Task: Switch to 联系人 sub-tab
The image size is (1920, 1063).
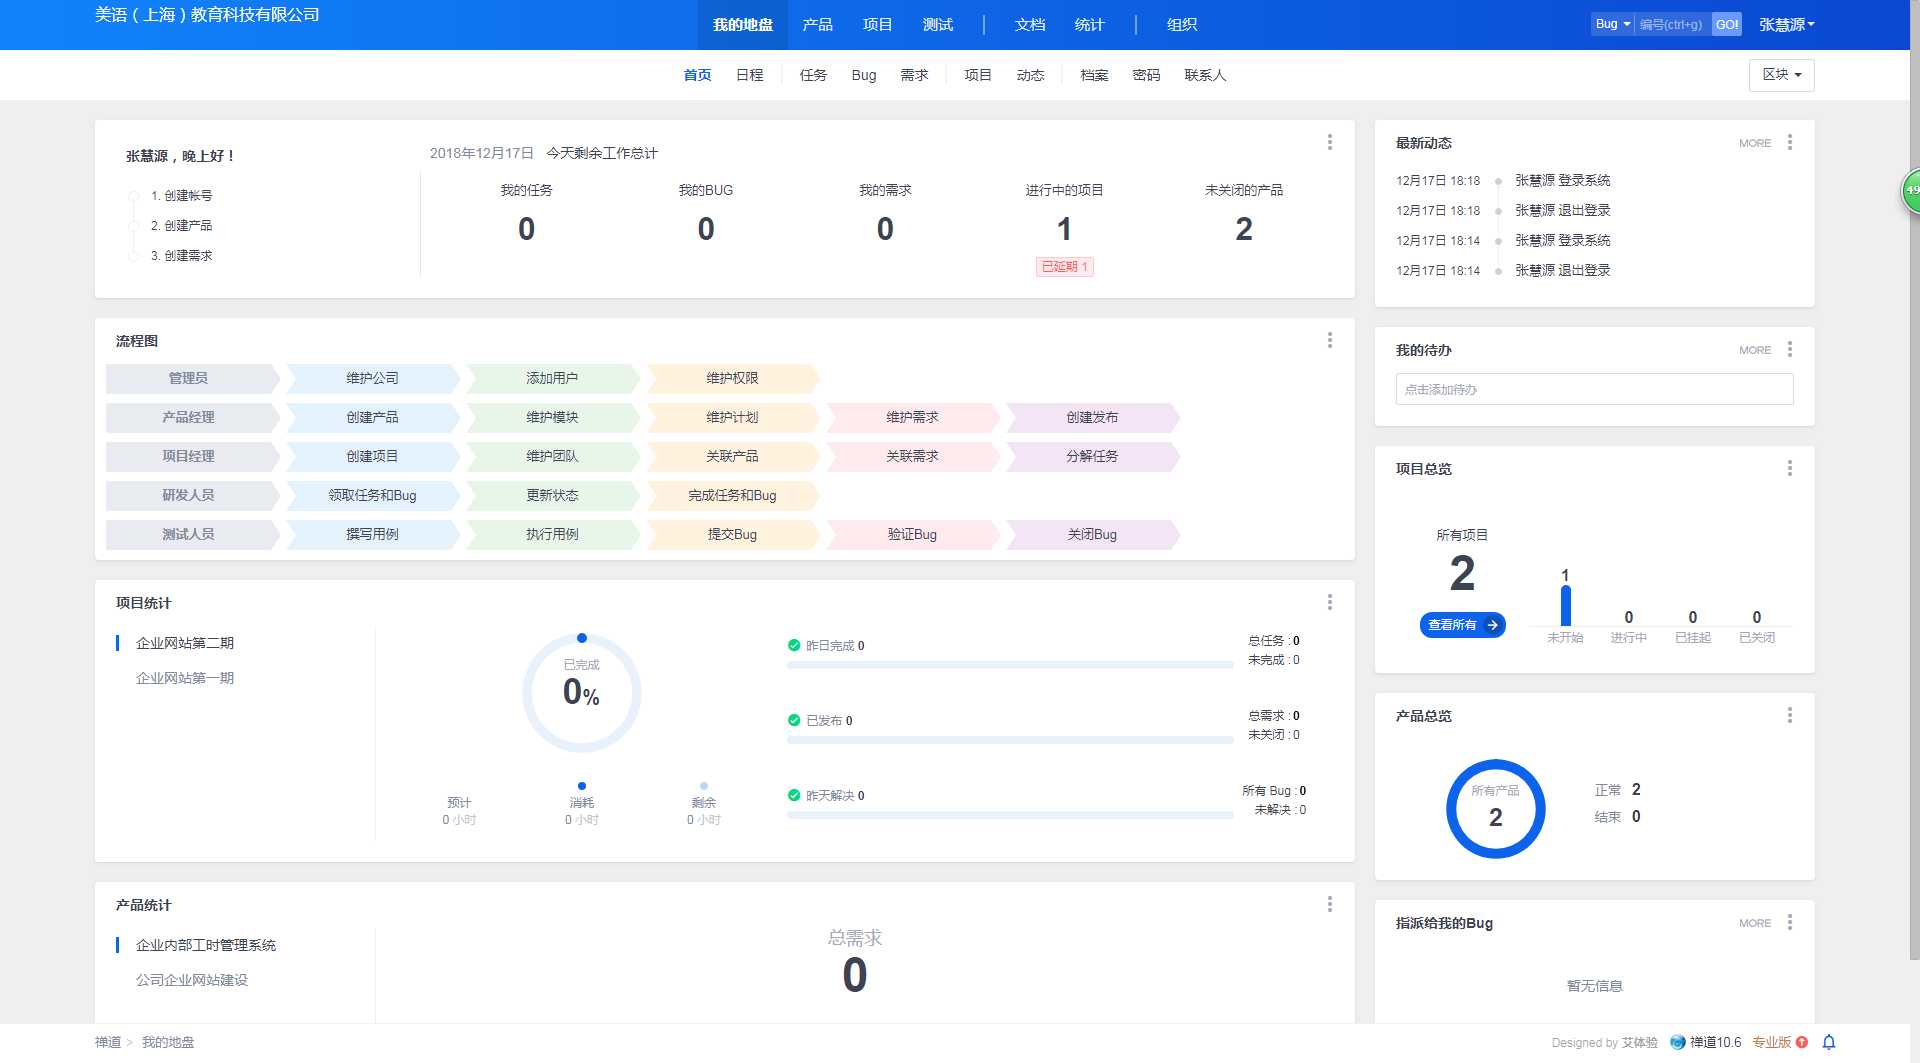Action: tap(1205, 75)
